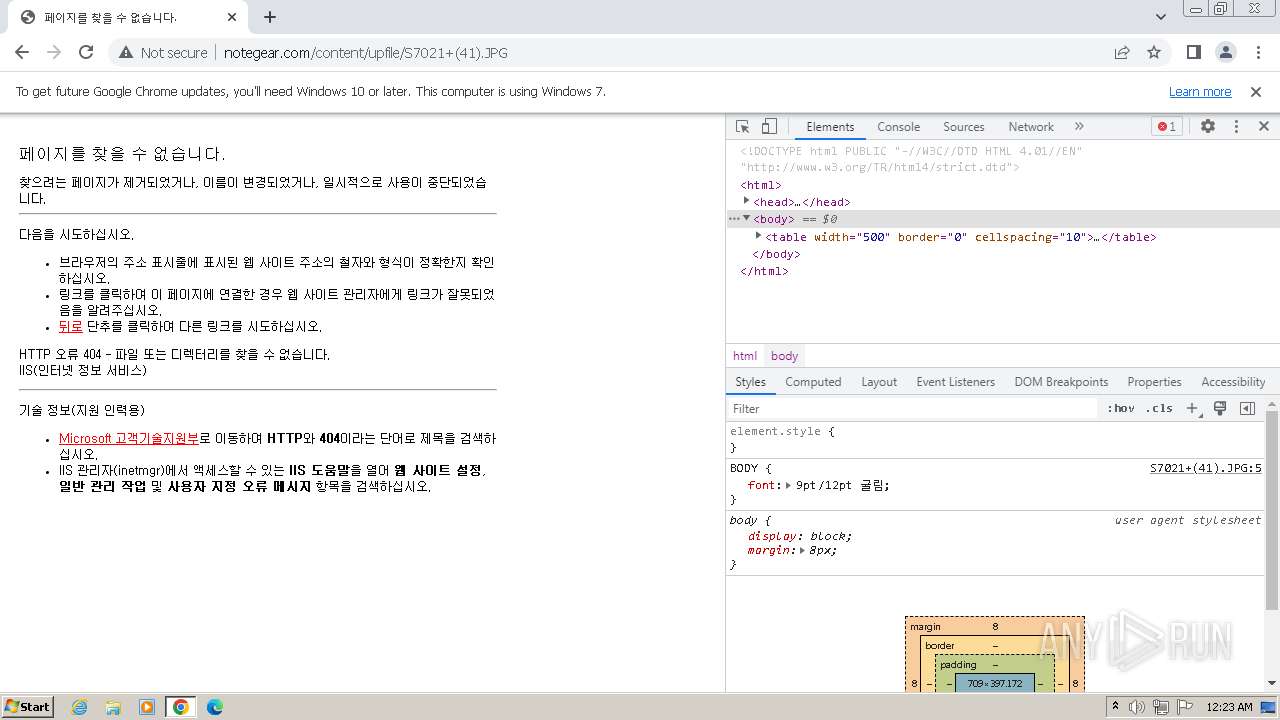Viewport: 1280px width, 720px height.
Task: Open the Properties tab
Action: click(1154, 382)
